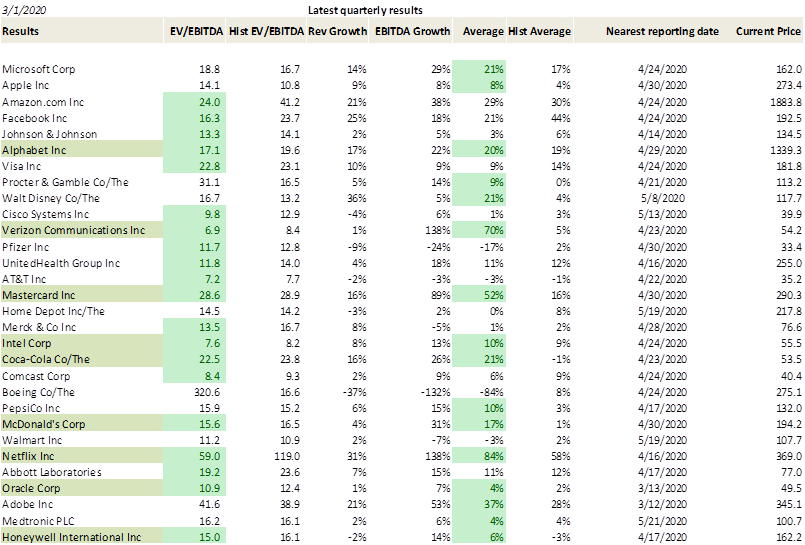The image size is (805, 545).
Task: Select Boeing's EV/EBITDA value 320.6
Action: pyautogui.click(x=205, y=392)
